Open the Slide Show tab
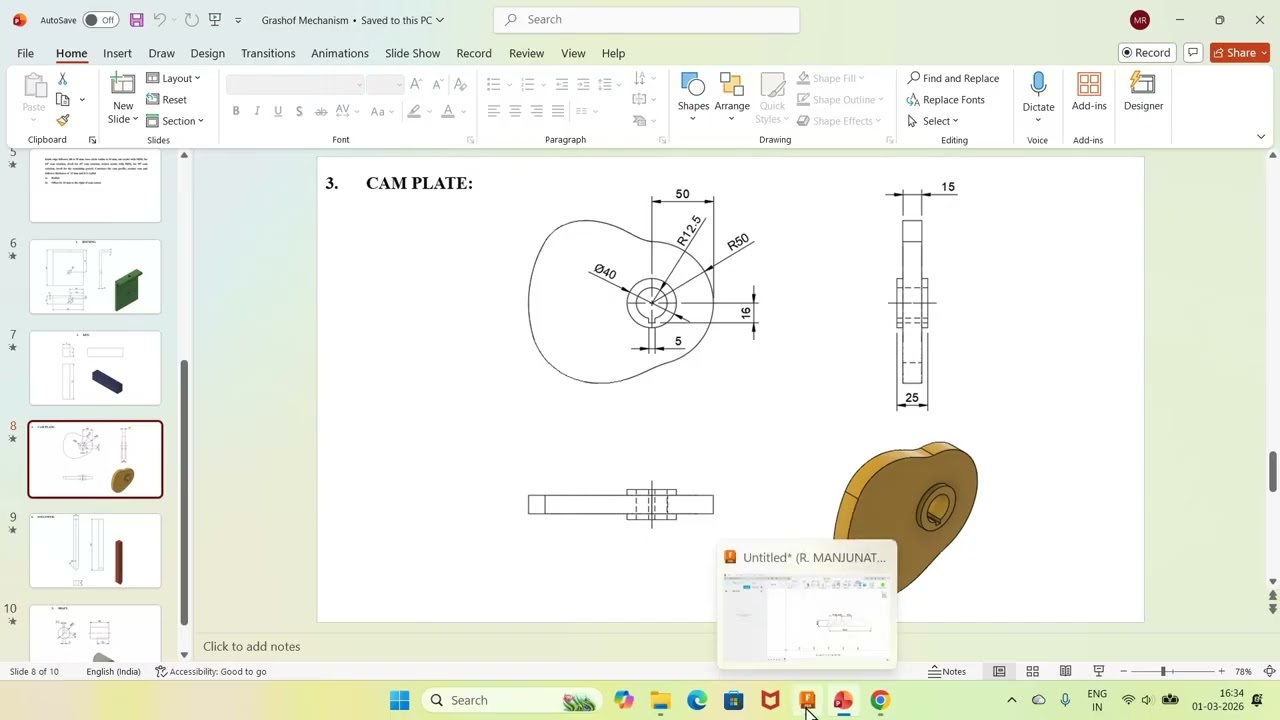 click(x=412, y=53)
